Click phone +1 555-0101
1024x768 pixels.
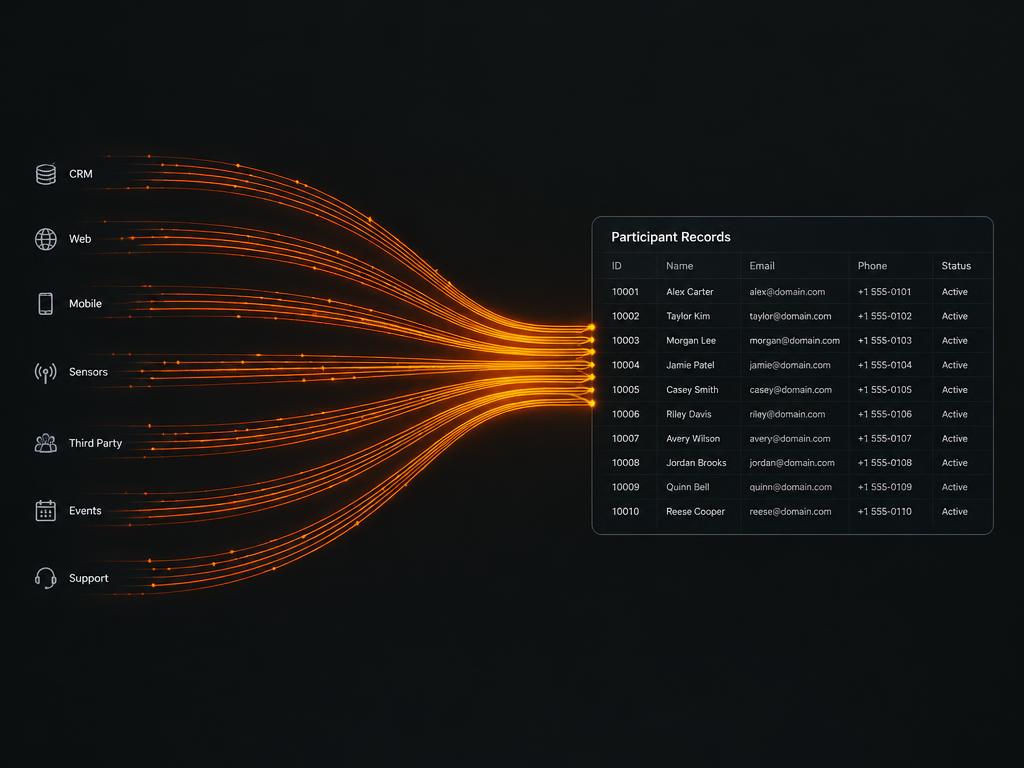tap(884, 292)
